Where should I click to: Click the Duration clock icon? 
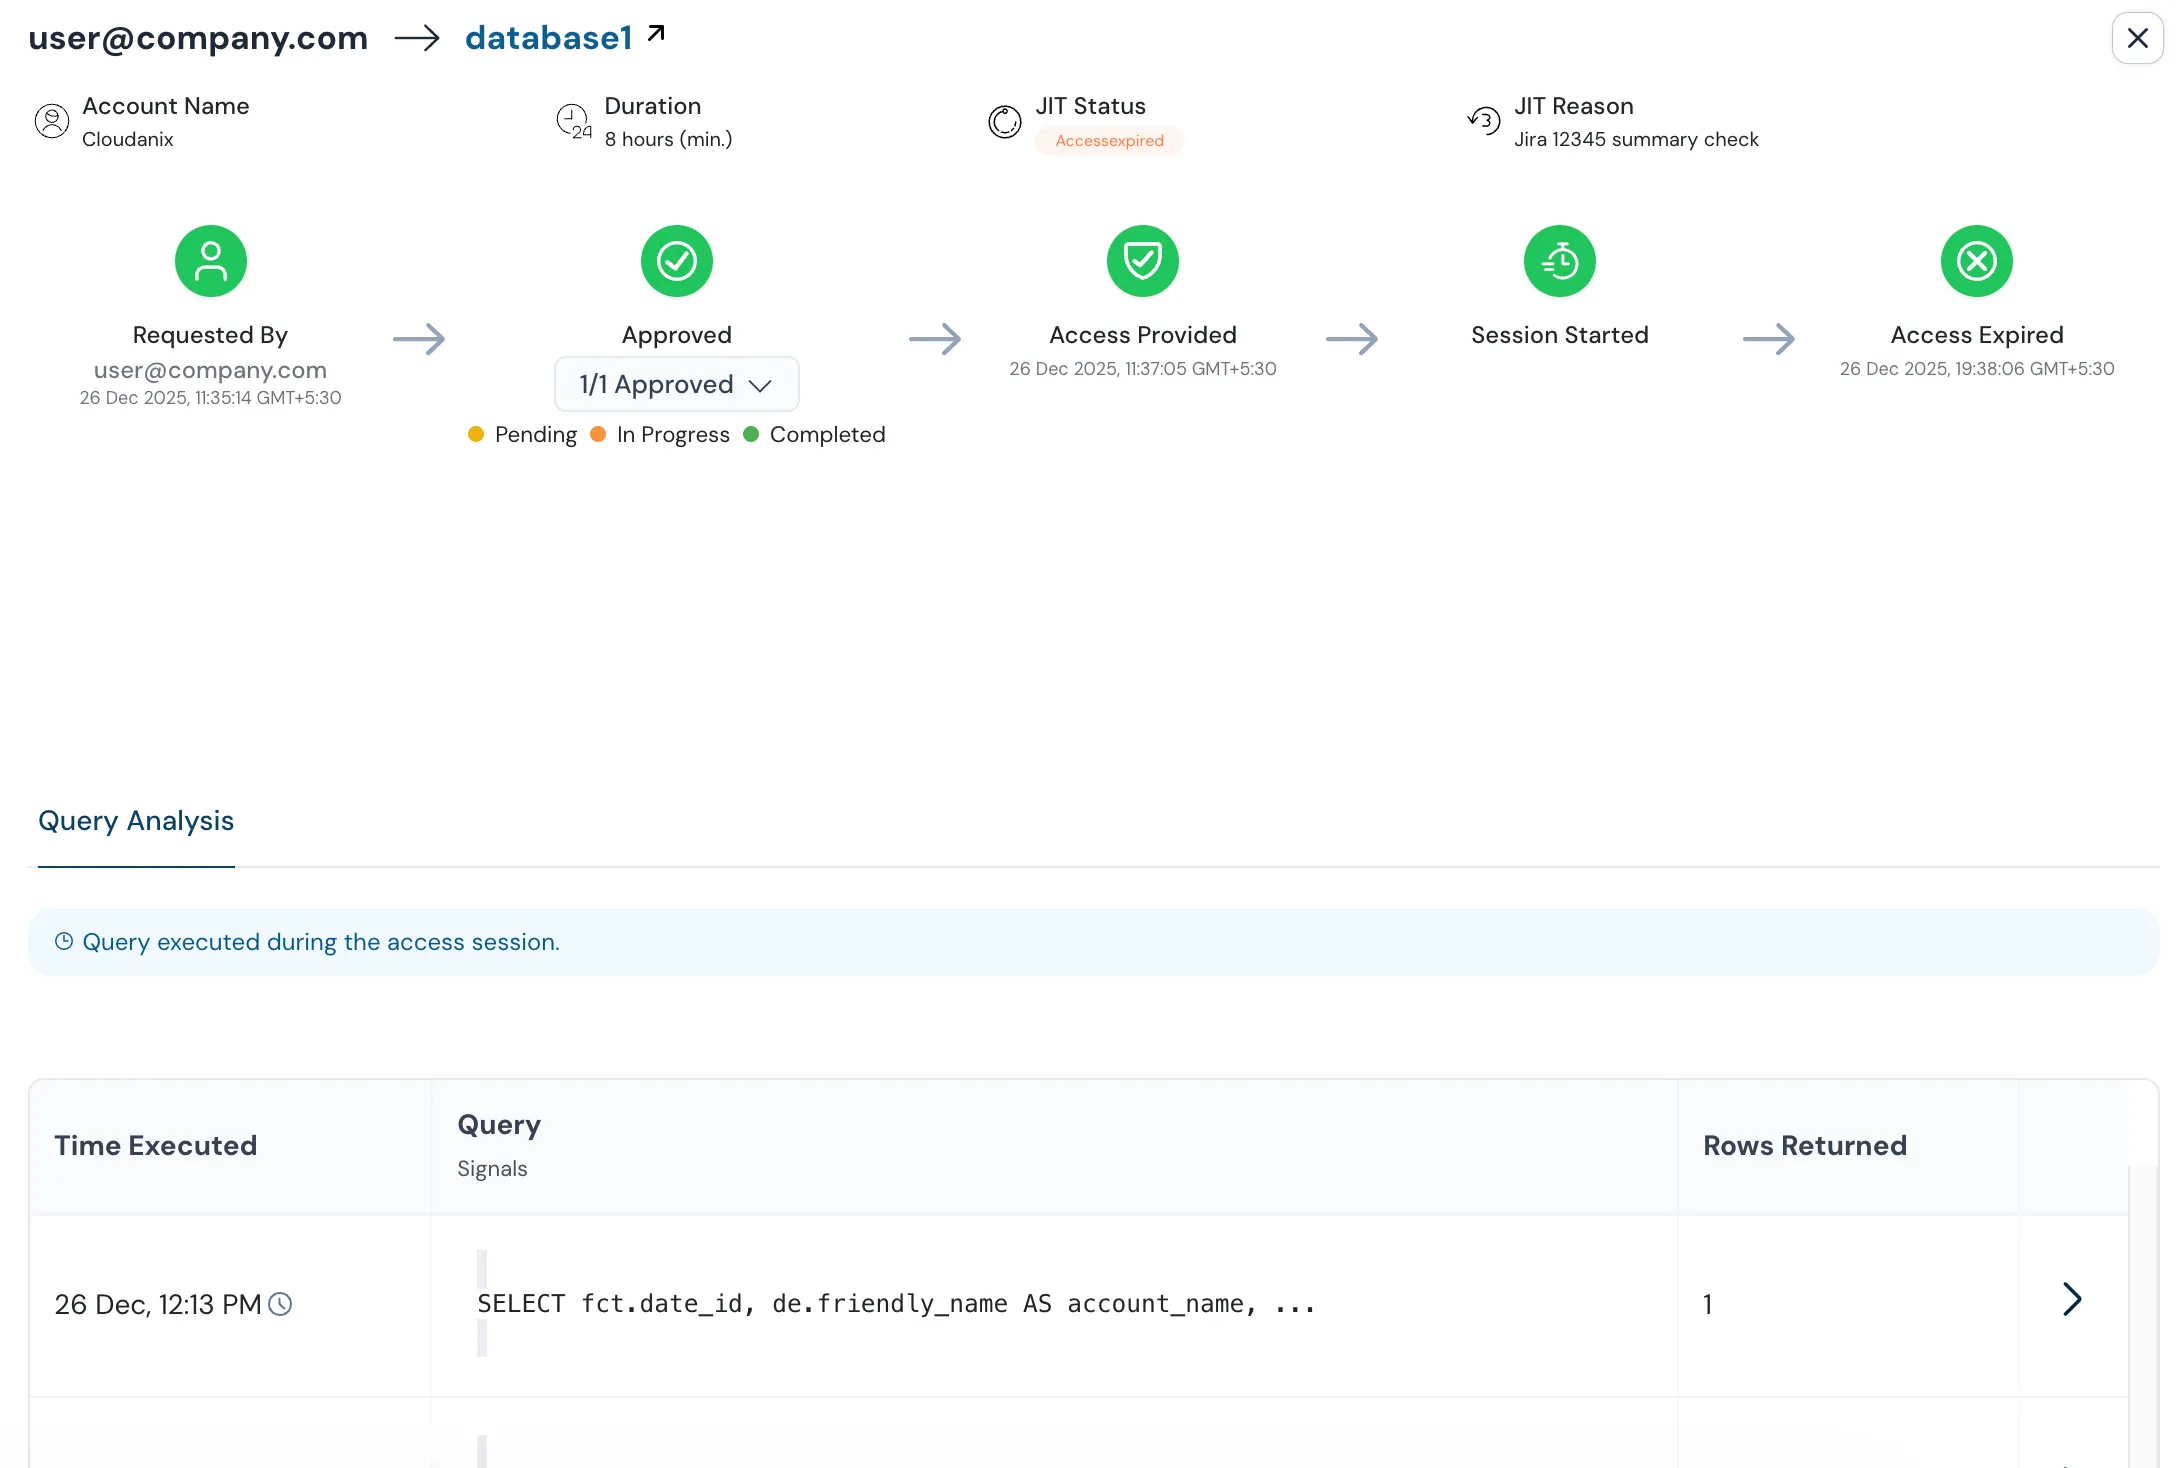coord(574,121)
